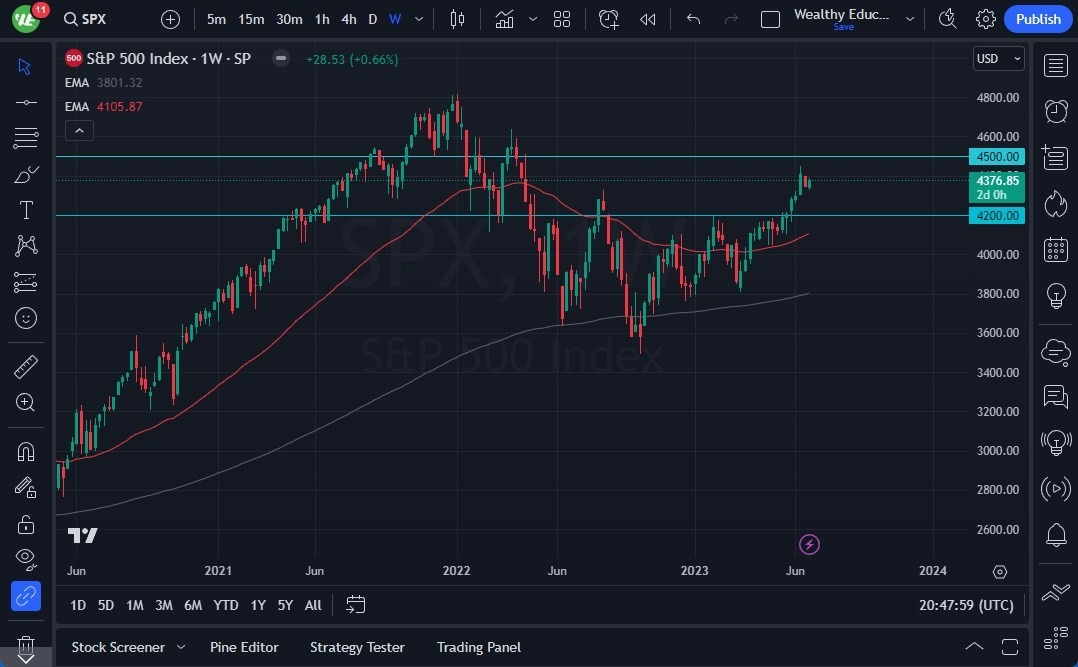
Task: Select the trend line drawing tool
Action: click(27, 101)
